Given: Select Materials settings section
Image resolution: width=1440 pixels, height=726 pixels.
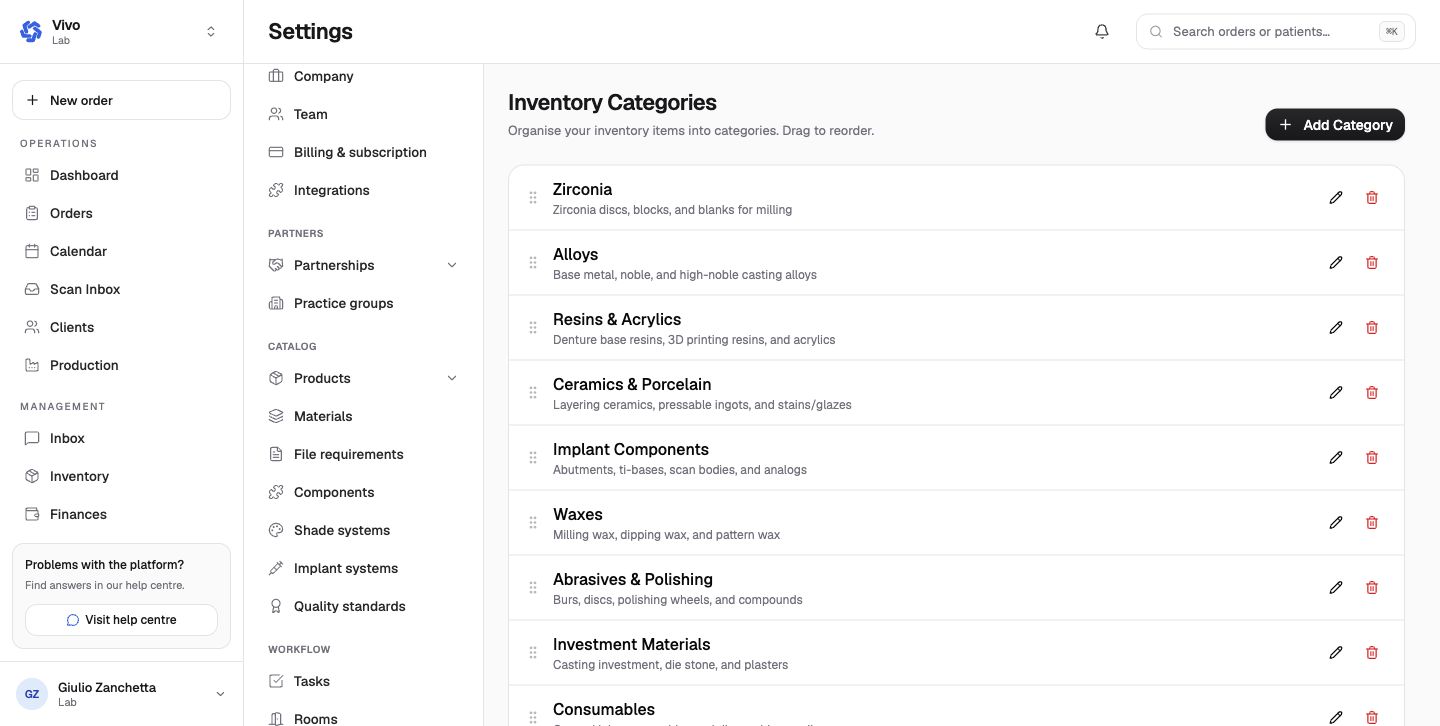Looking at the screenshot, I should point(363,416).
